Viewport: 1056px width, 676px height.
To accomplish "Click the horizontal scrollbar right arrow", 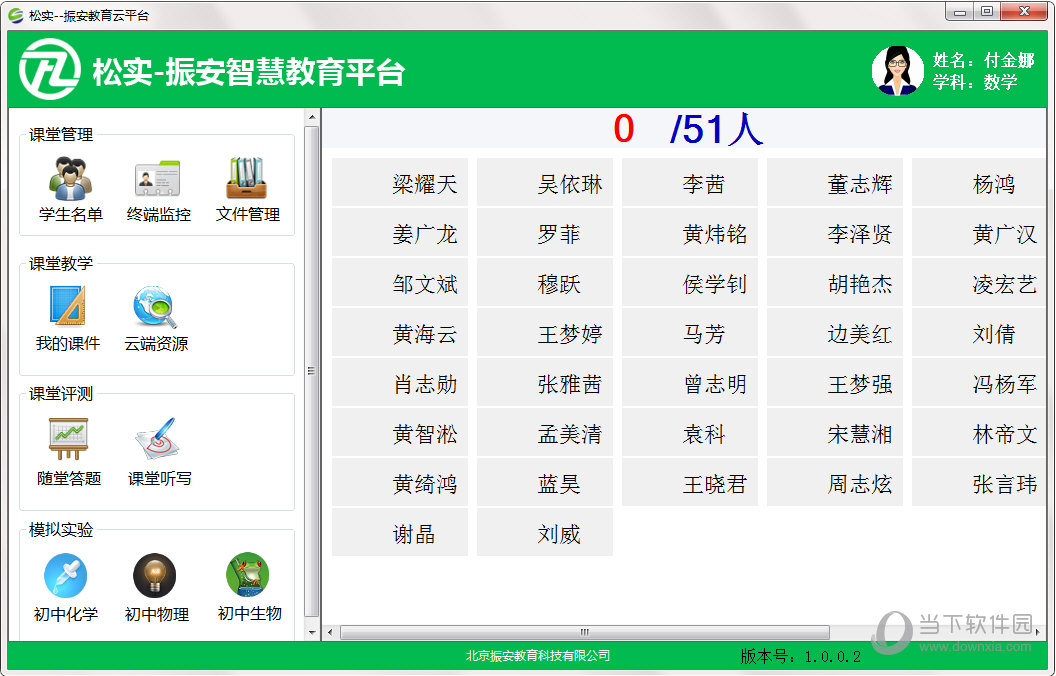I will [1038, 632].
